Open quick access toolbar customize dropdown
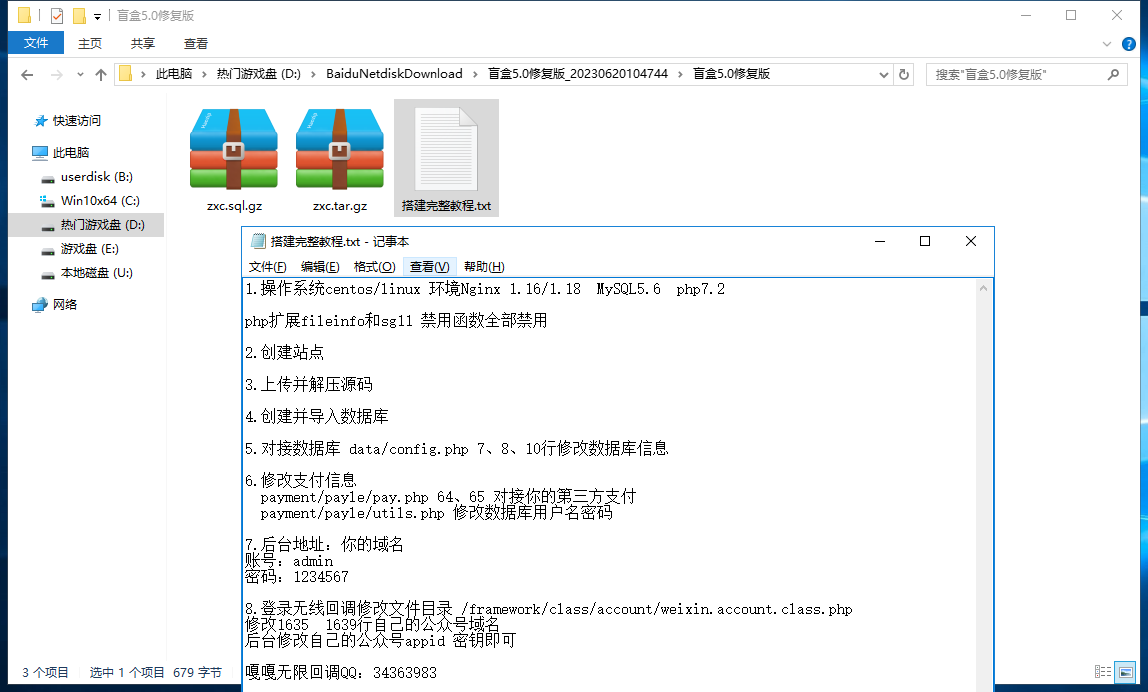The height and width of the screenshot is (692, 1148). click(97, 16)
